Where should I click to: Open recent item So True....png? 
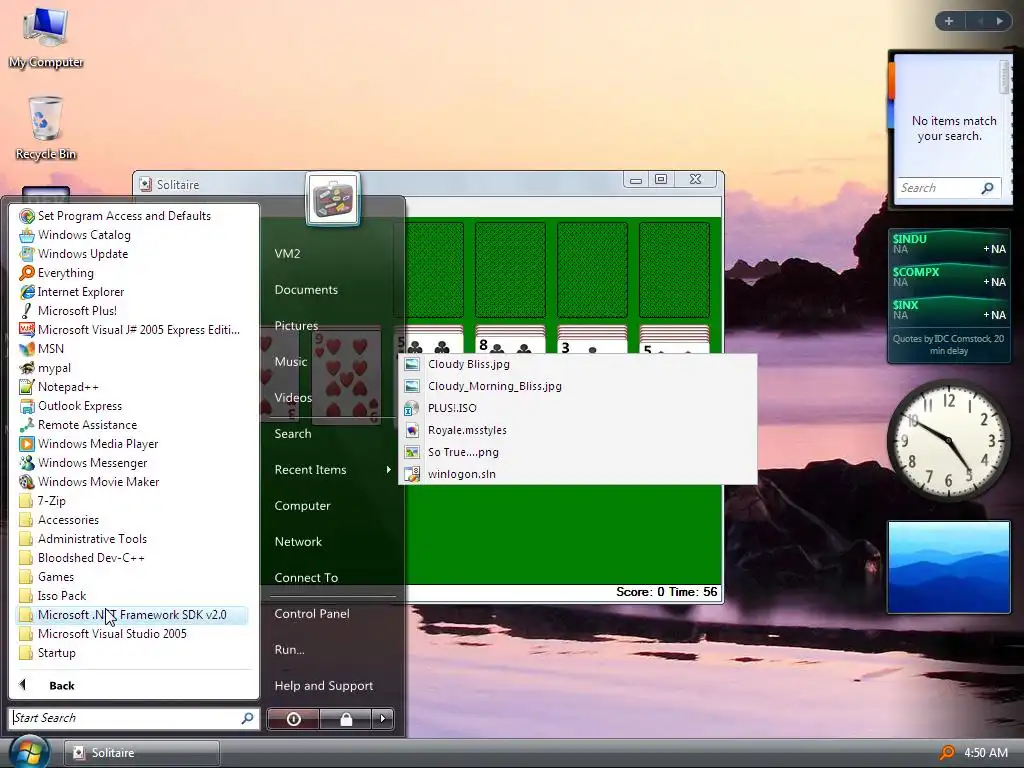578,452
